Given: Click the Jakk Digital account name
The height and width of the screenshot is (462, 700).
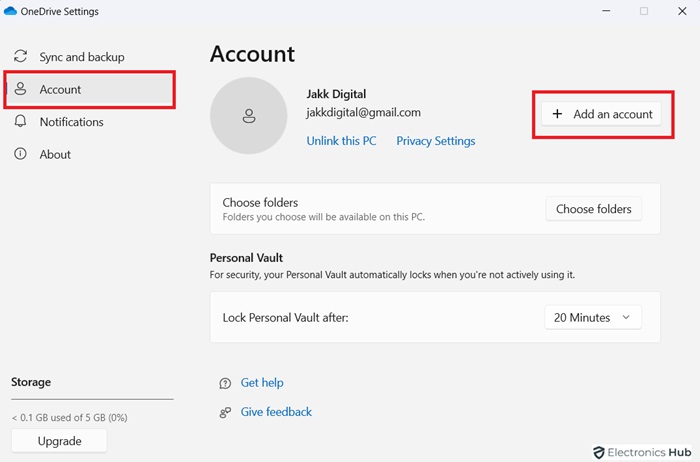Looking at the screenshot, I should click(336, 94).
